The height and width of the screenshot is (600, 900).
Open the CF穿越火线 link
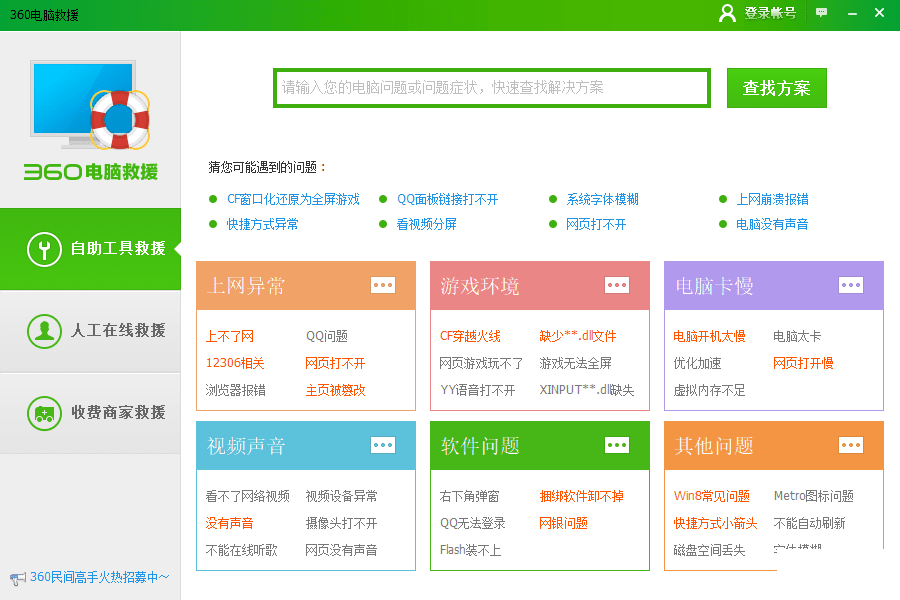click(470, 336)
